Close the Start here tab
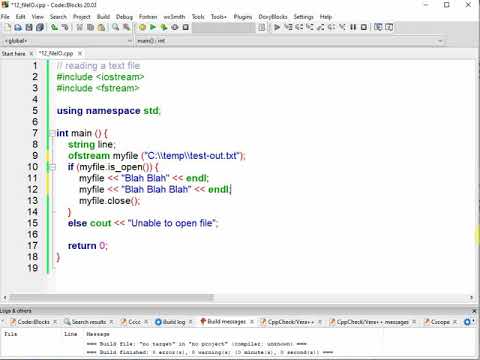The width and height of the screenshot is (480, 360). point(31,53)
